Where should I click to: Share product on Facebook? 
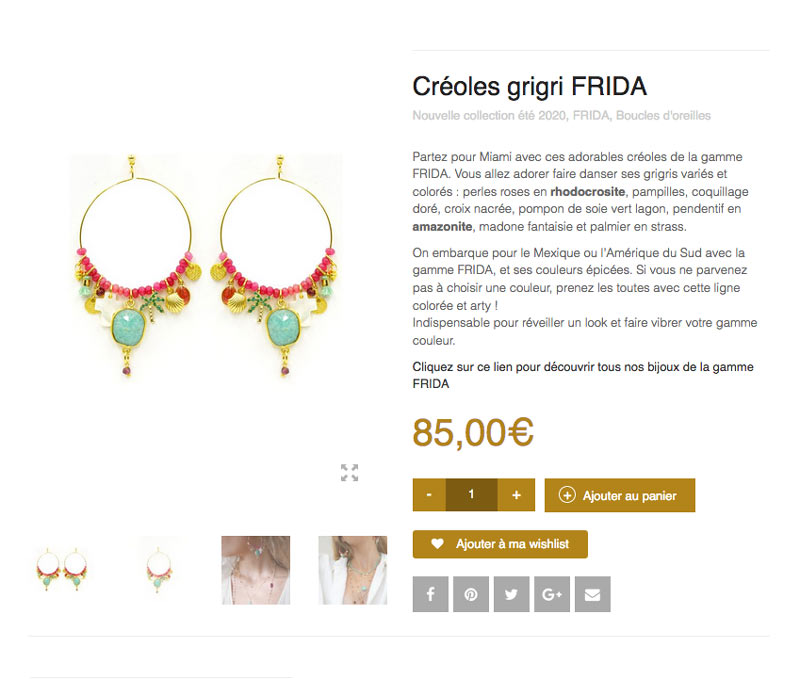coord(430,594)
